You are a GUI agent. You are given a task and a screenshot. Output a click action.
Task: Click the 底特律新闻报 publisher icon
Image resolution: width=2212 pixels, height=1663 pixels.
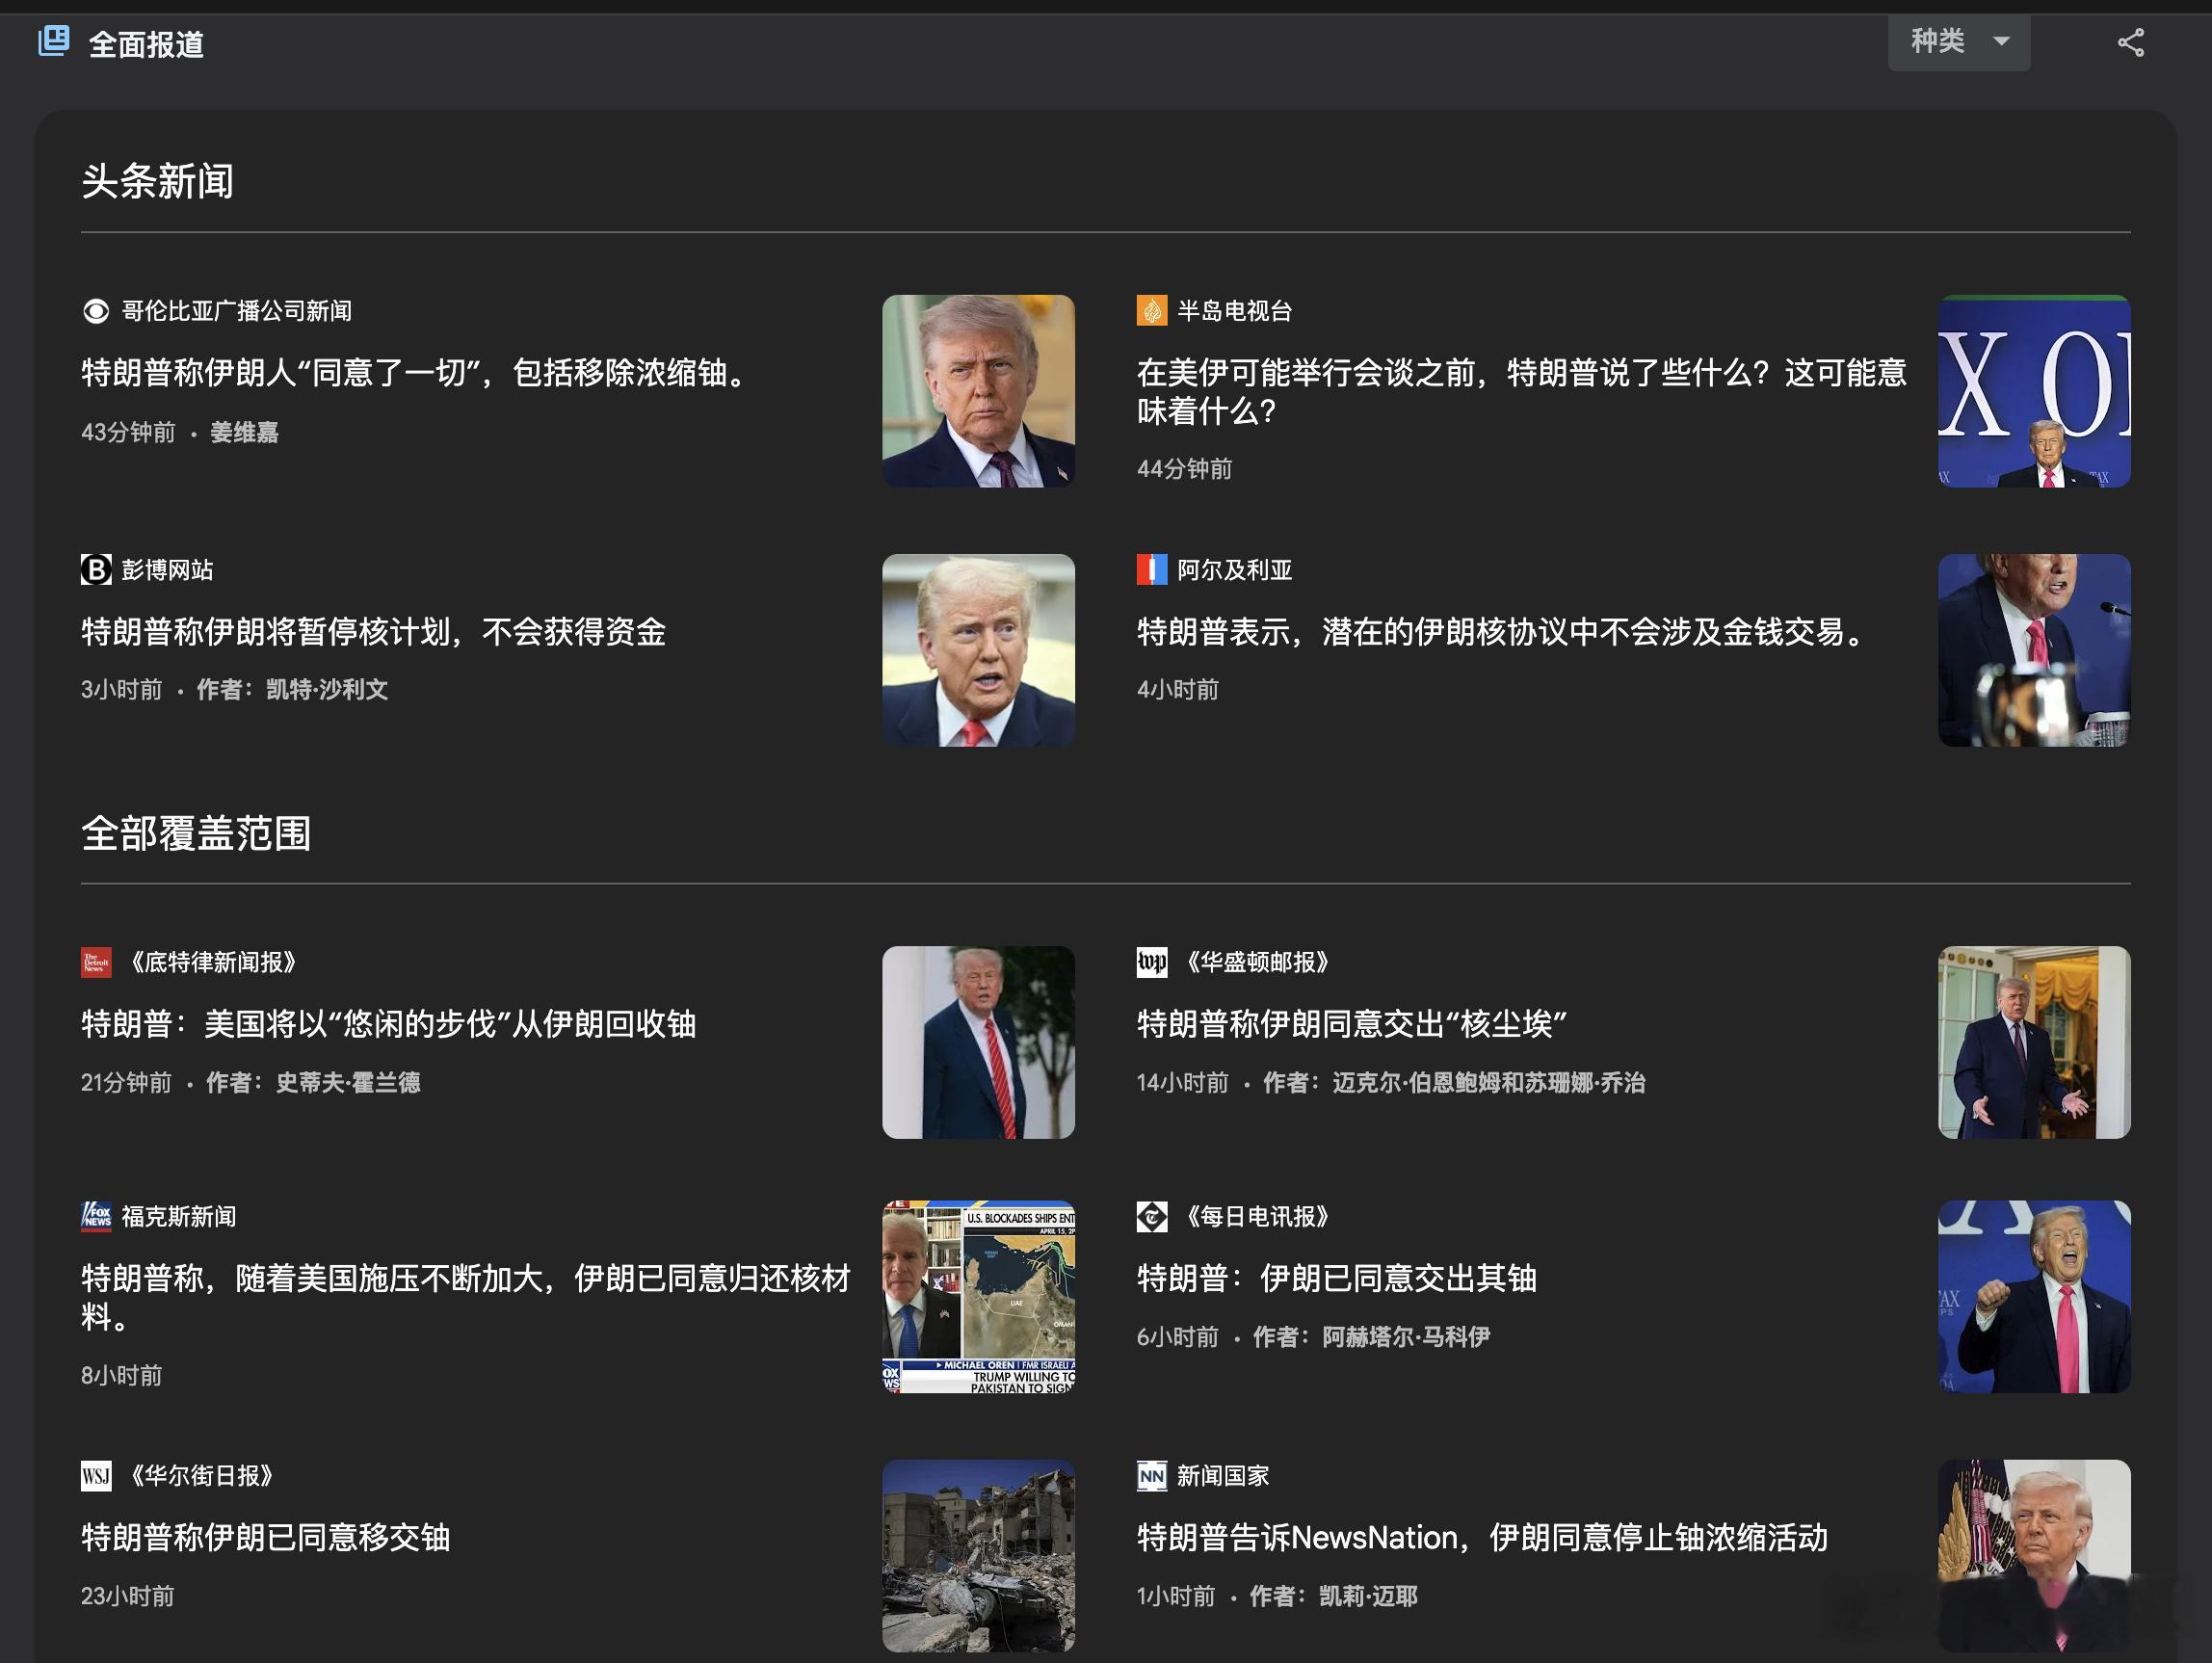(95, 963)
